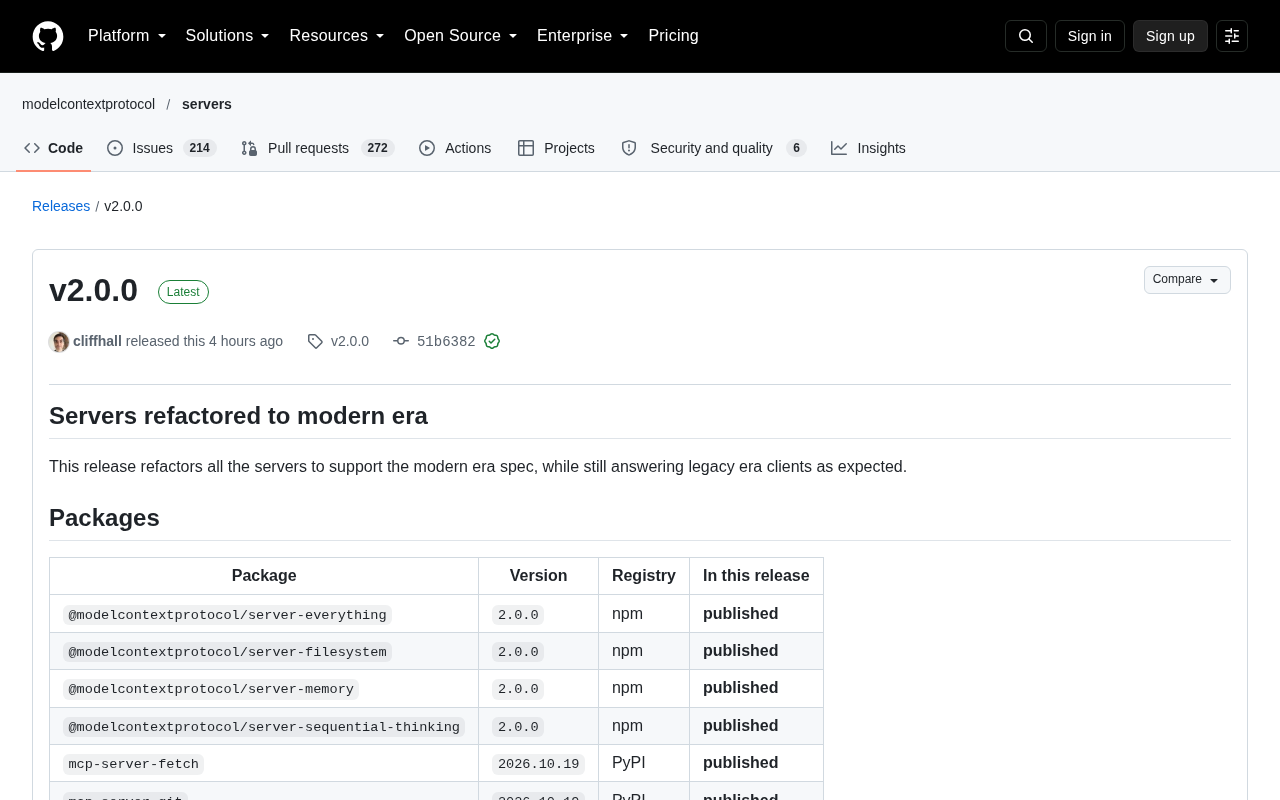This screenshot has width=1280, height=800.
Task: Open the Insights tab
Action: click(868, 148)
